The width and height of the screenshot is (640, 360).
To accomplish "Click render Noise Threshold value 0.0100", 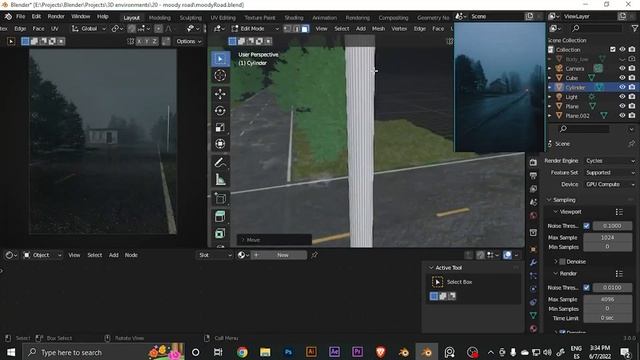I will (612, 287).
